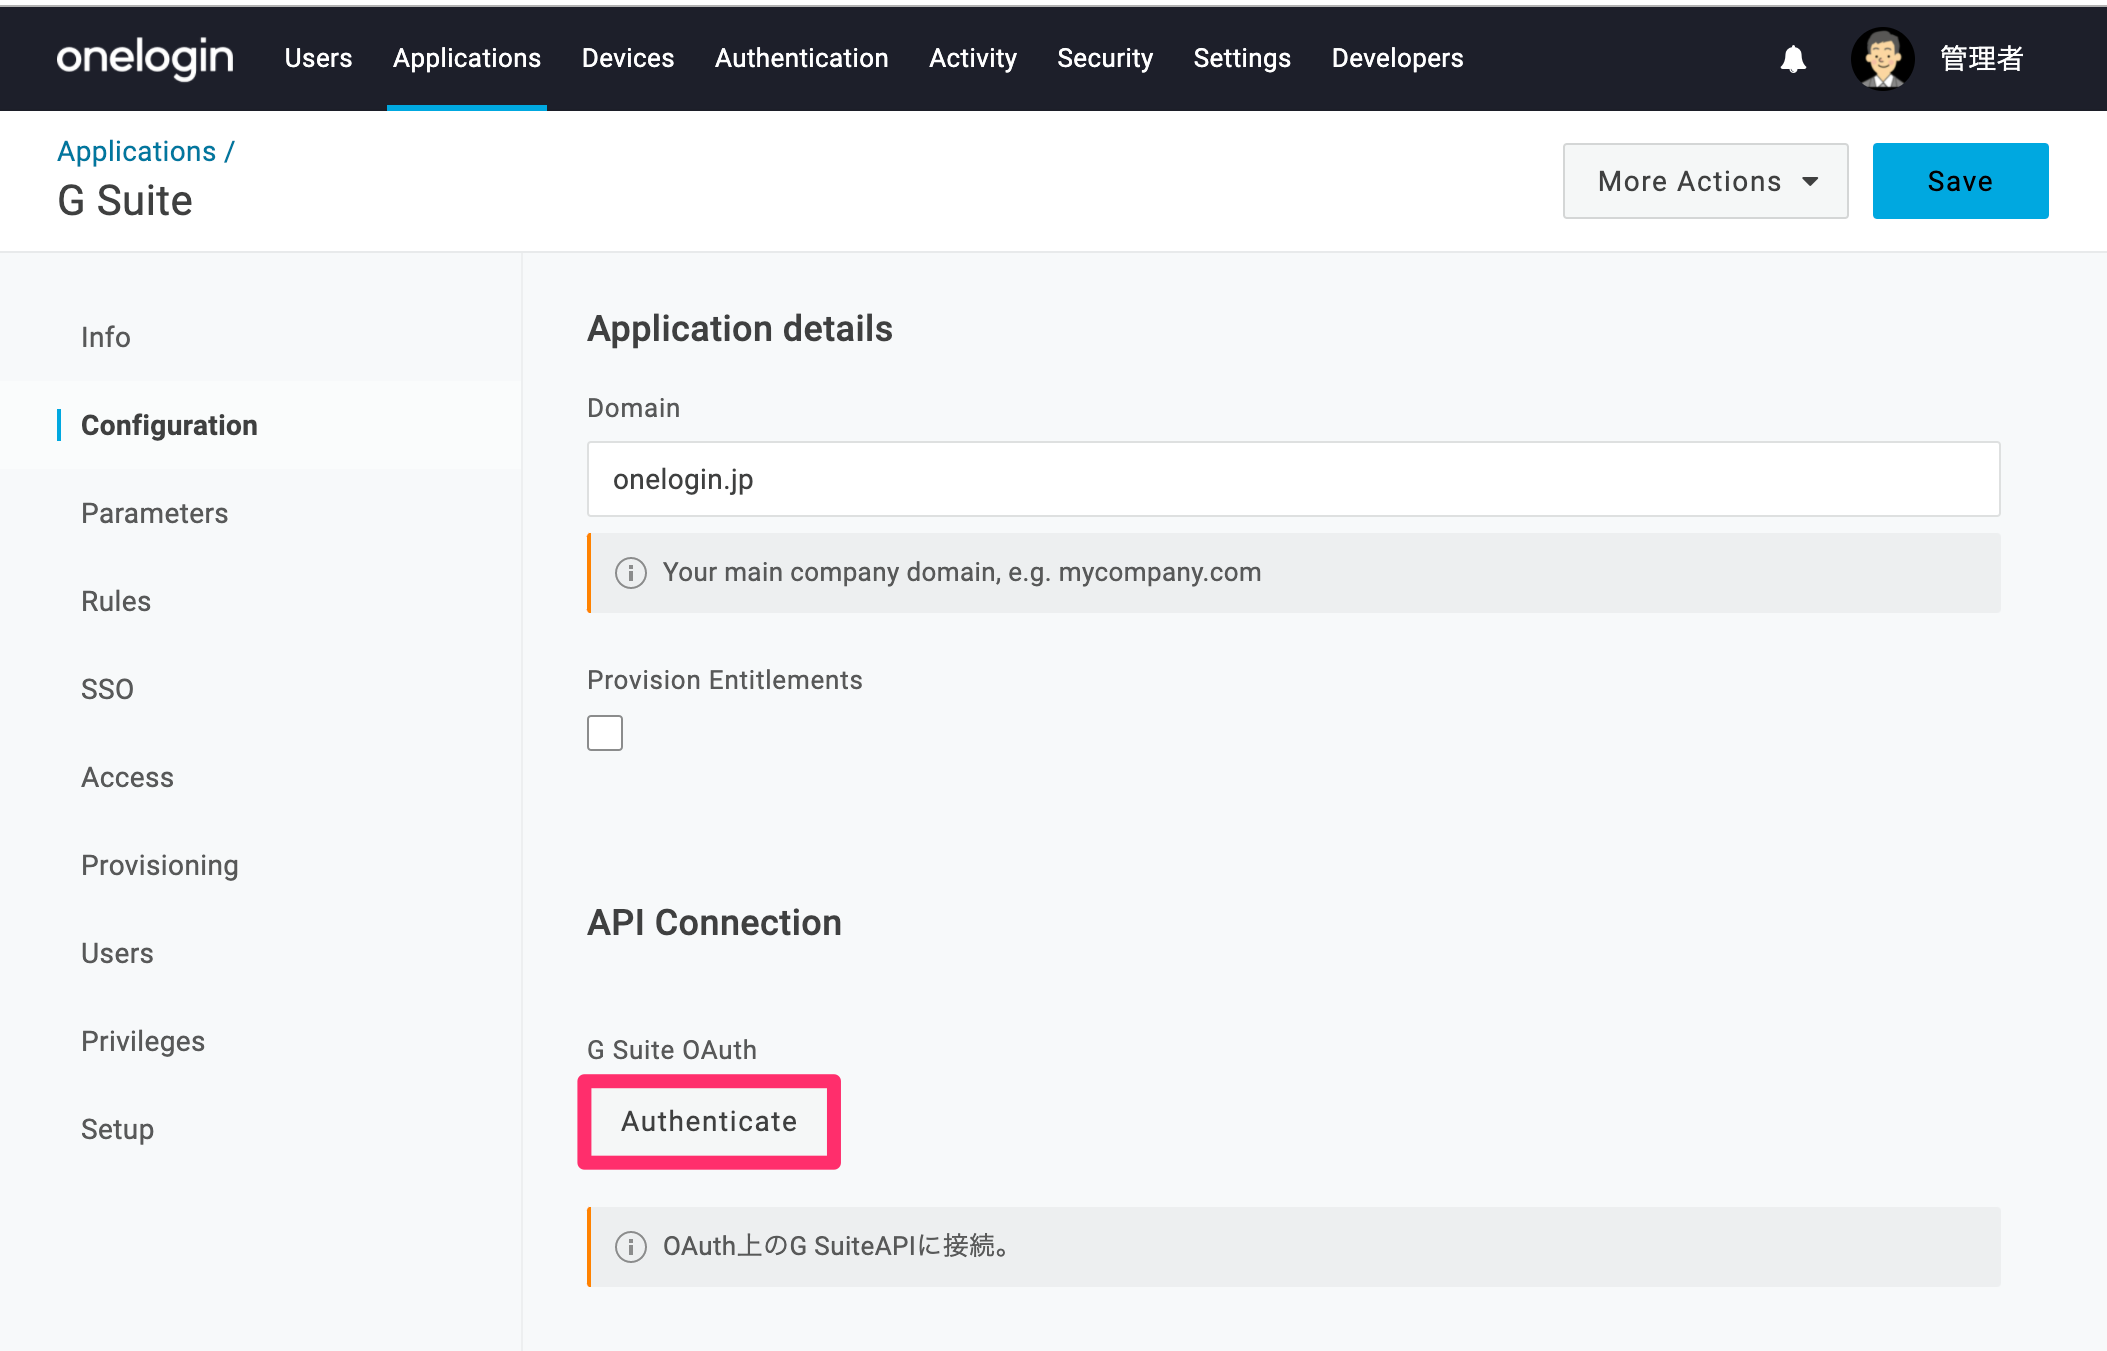Open the 管理者 user menu
The image size is (2107, 1351).
coord(1981,59)
